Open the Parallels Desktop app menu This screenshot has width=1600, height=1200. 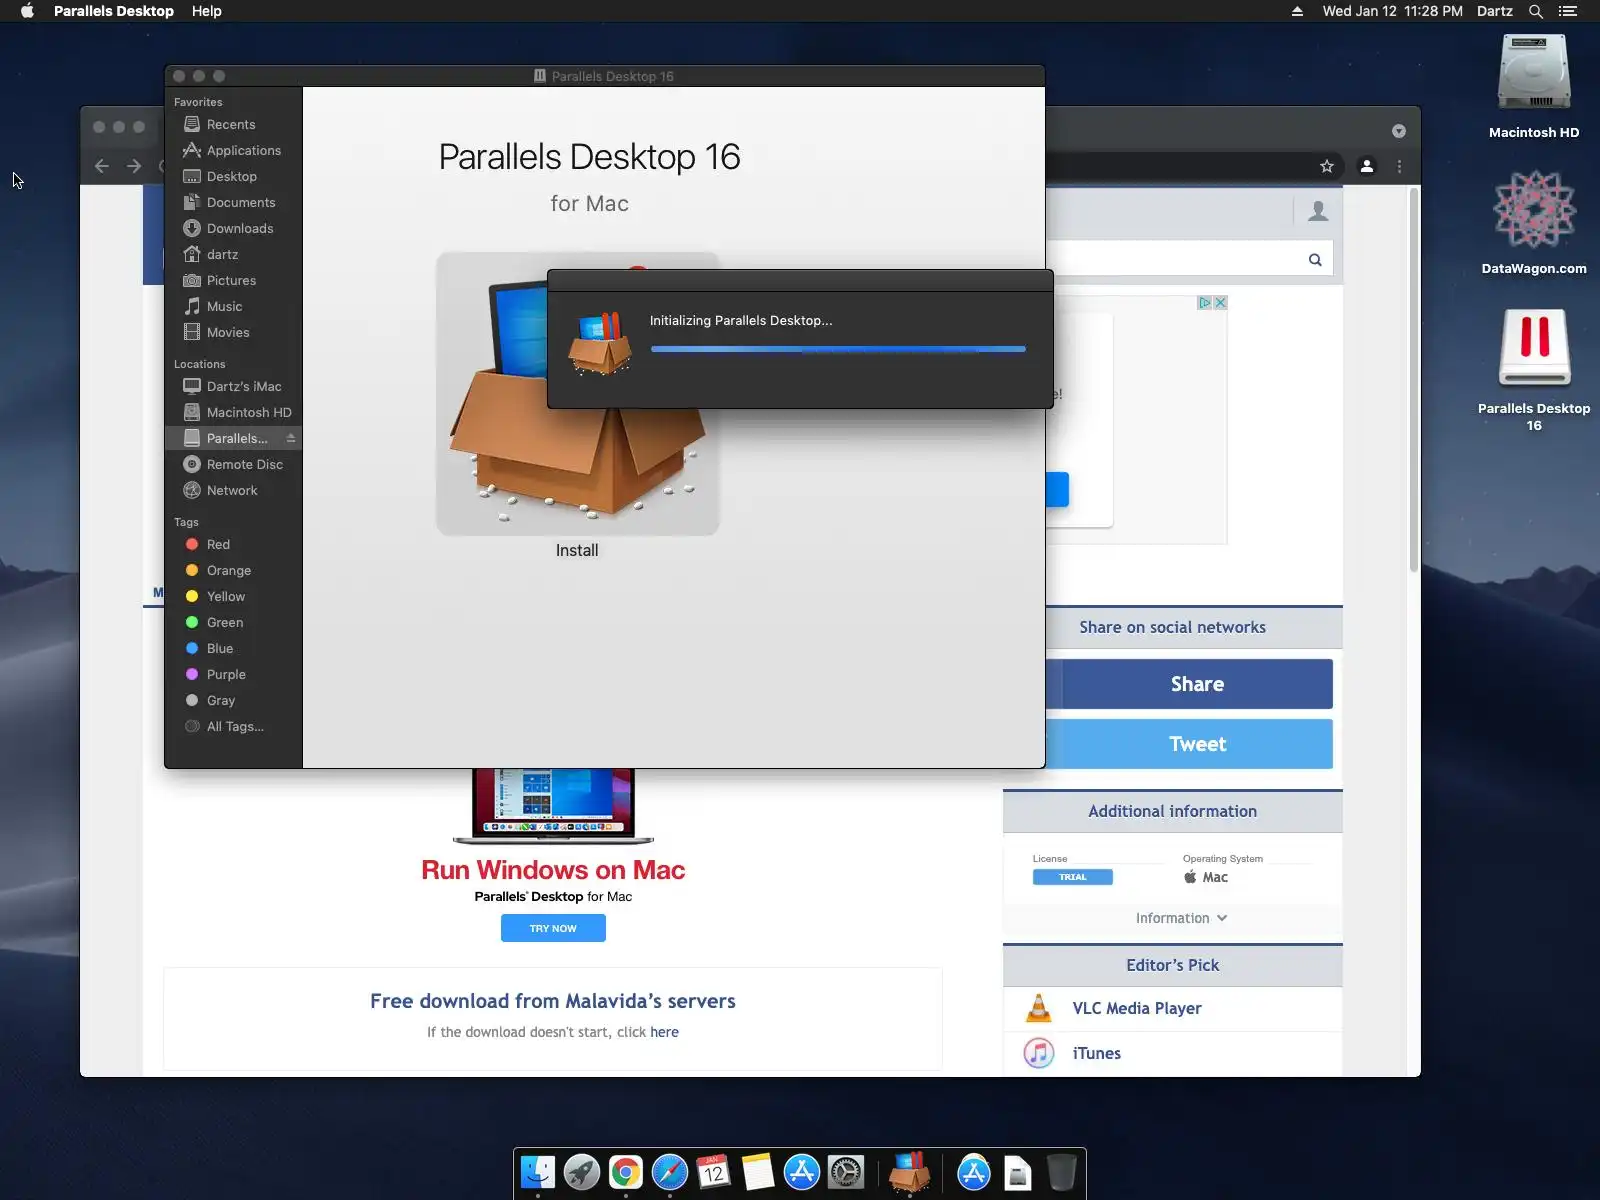(114, 11)
